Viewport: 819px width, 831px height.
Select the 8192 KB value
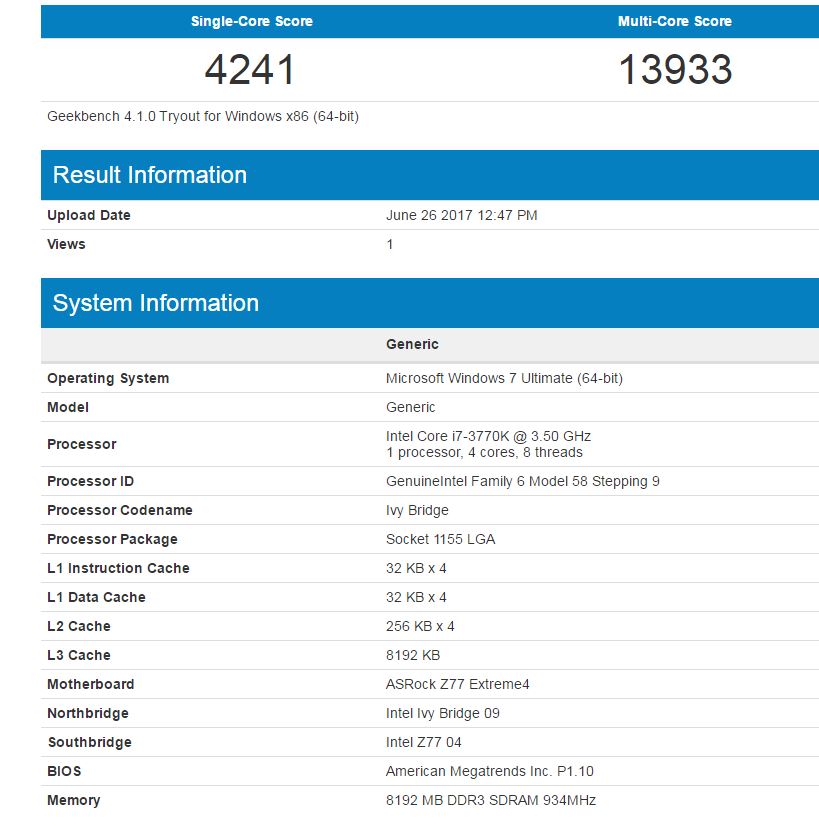(413, 656)
